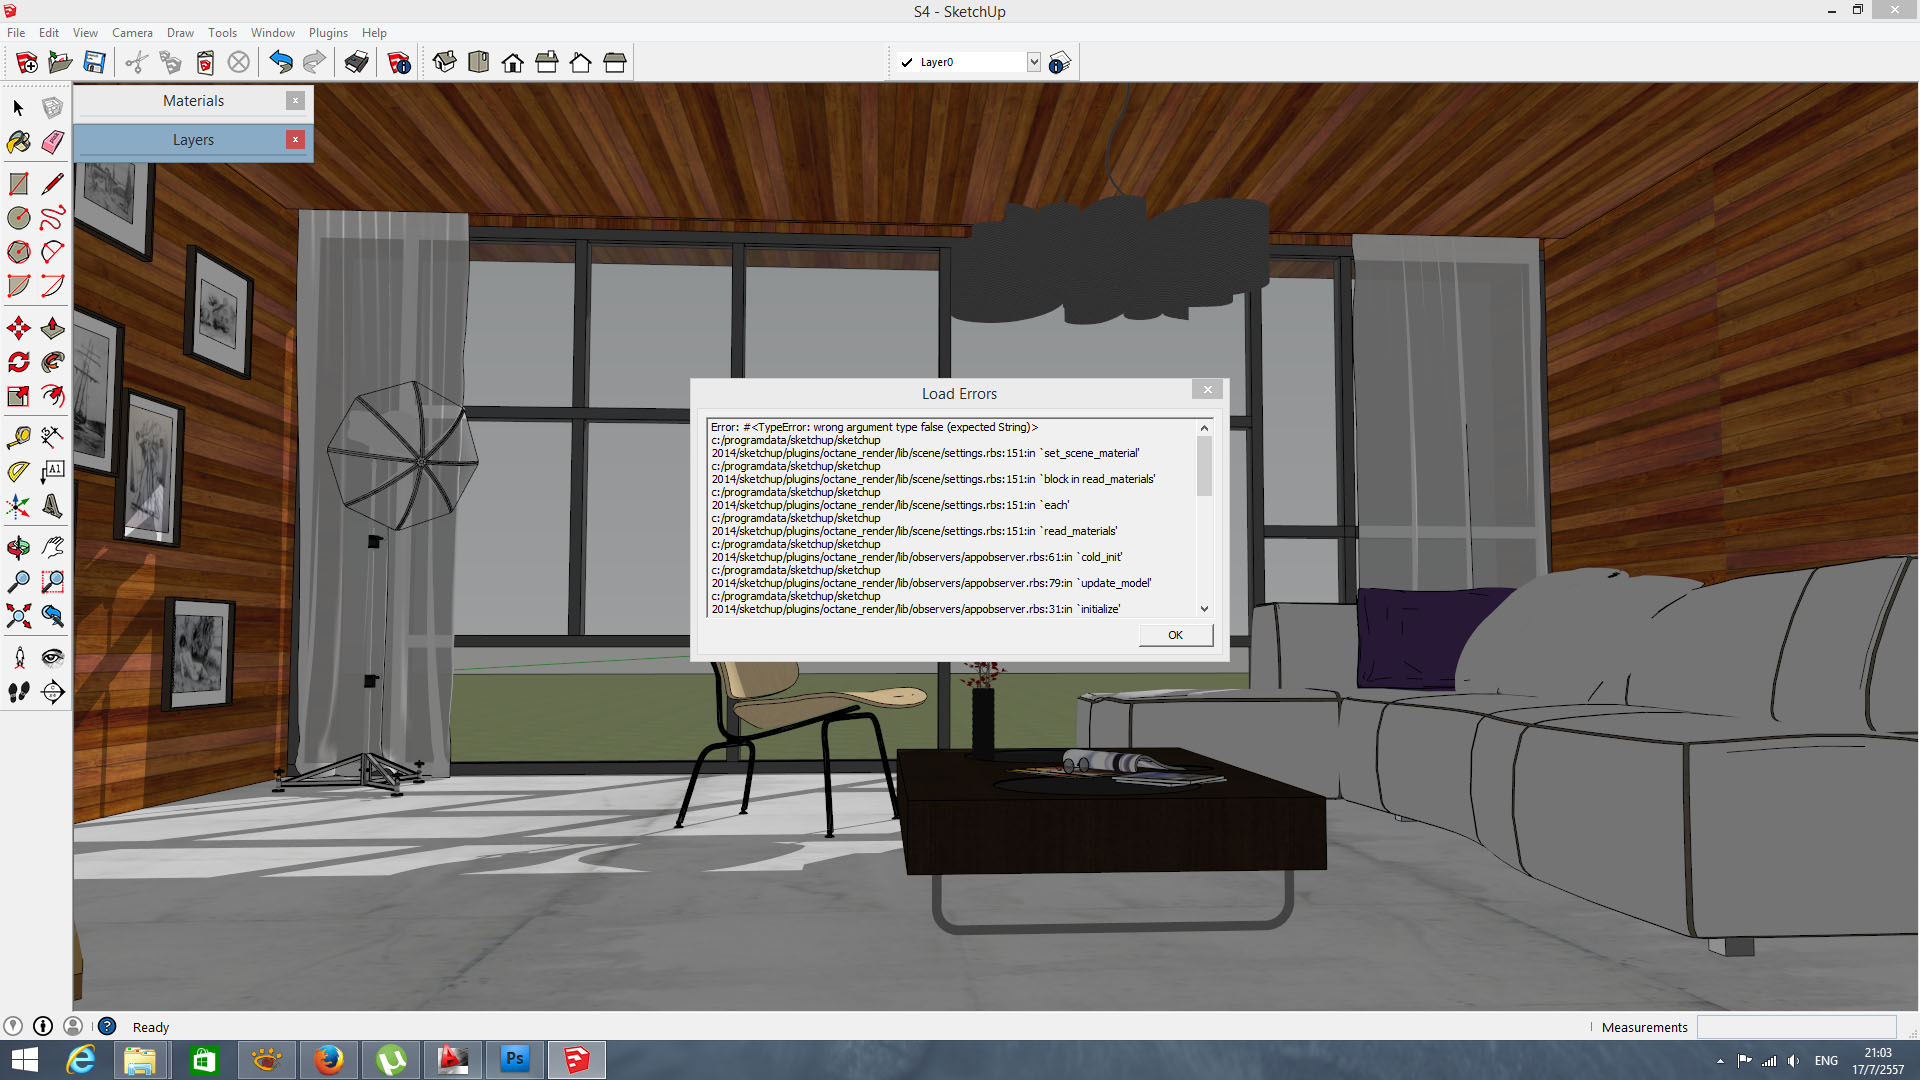1920x1080 pixels.
Task: Switch to Iso view
Action: (445, 63)
